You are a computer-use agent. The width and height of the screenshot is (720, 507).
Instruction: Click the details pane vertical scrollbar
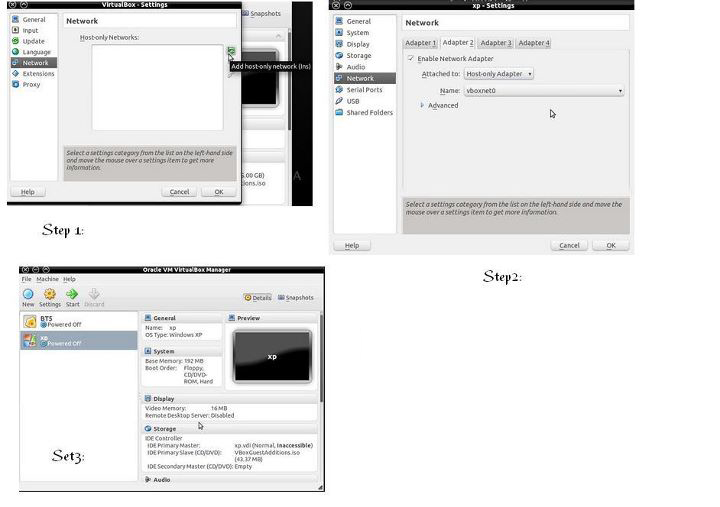(321, 358)
